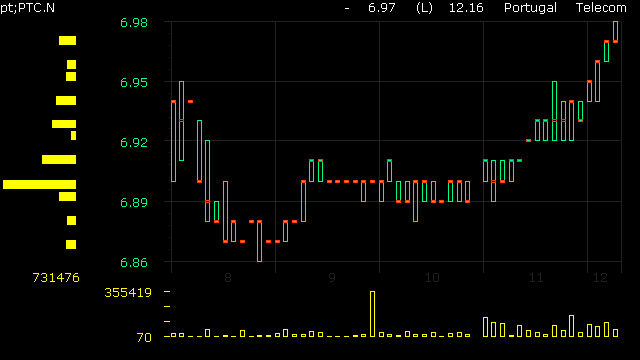Select the lowest price bar touching 6.86
Image resolution: width=640 pixels, height=360 pixels.
[260, 241]
